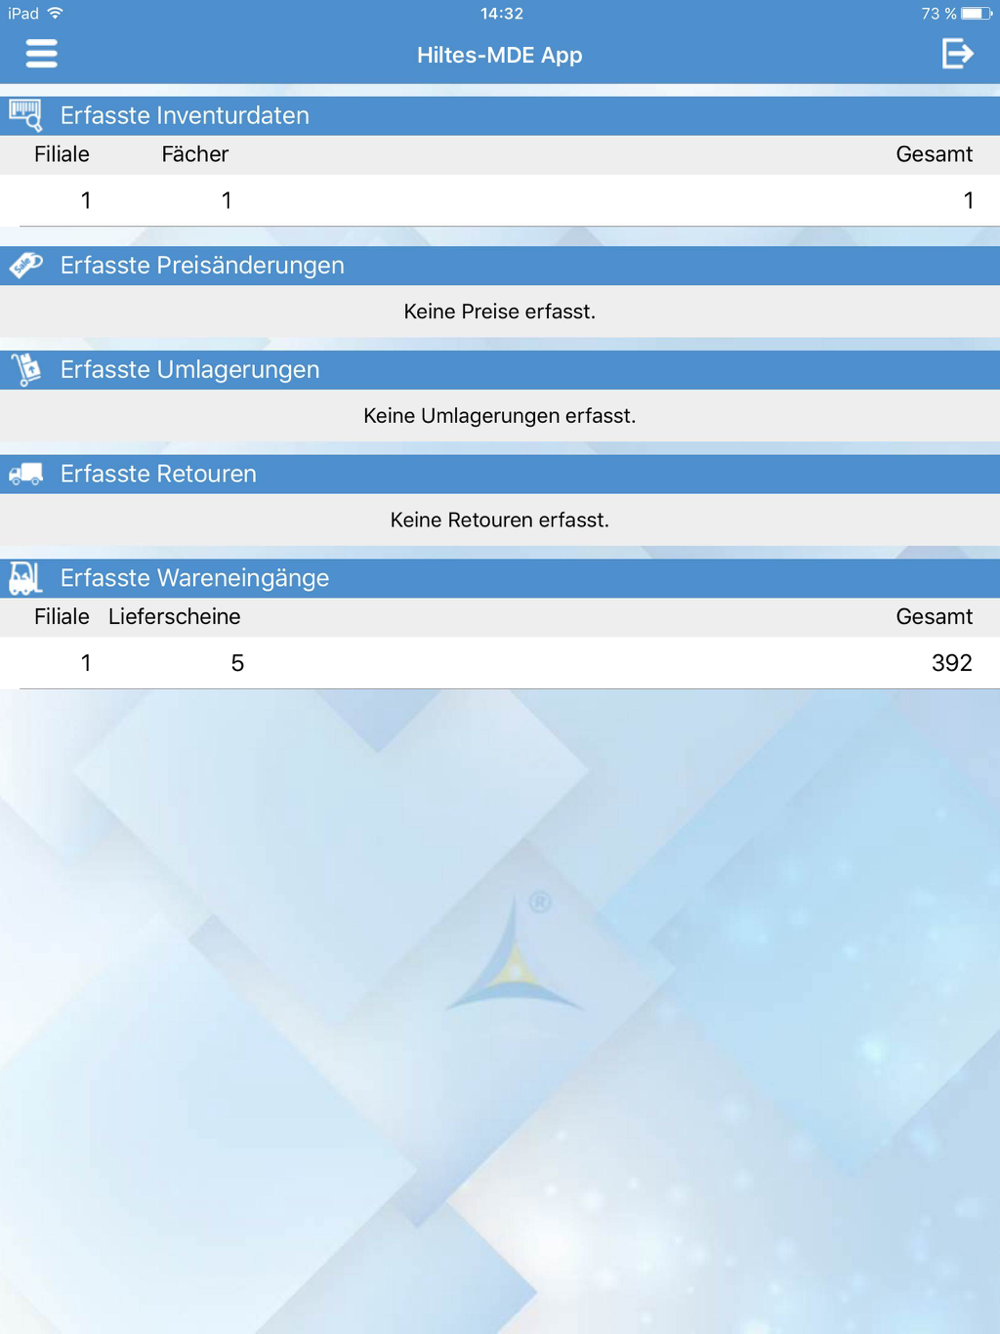Click the price tag icon

[26, 265]
